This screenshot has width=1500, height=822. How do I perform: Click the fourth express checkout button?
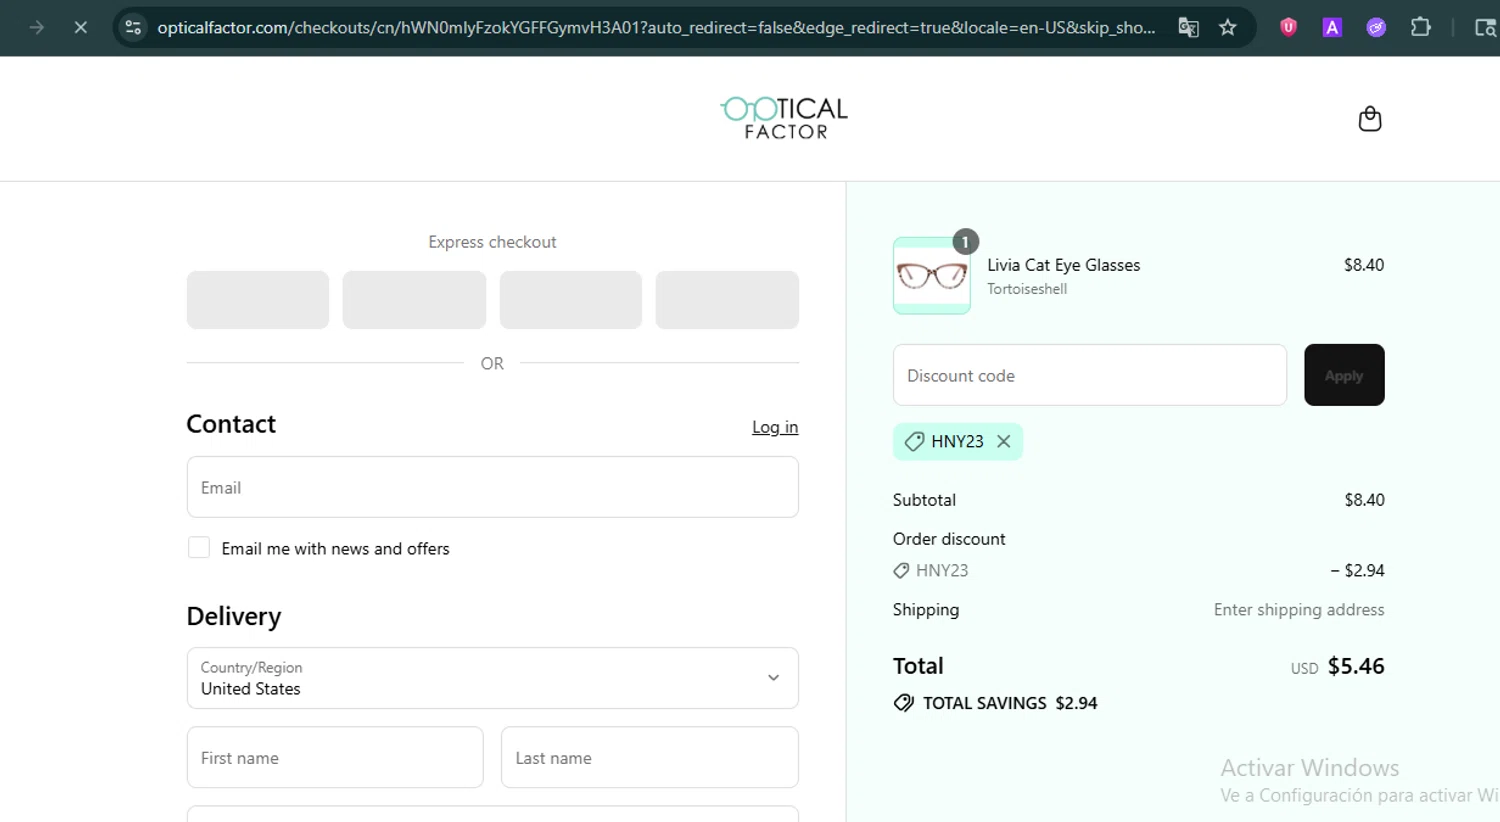click(x=727, y=300)
